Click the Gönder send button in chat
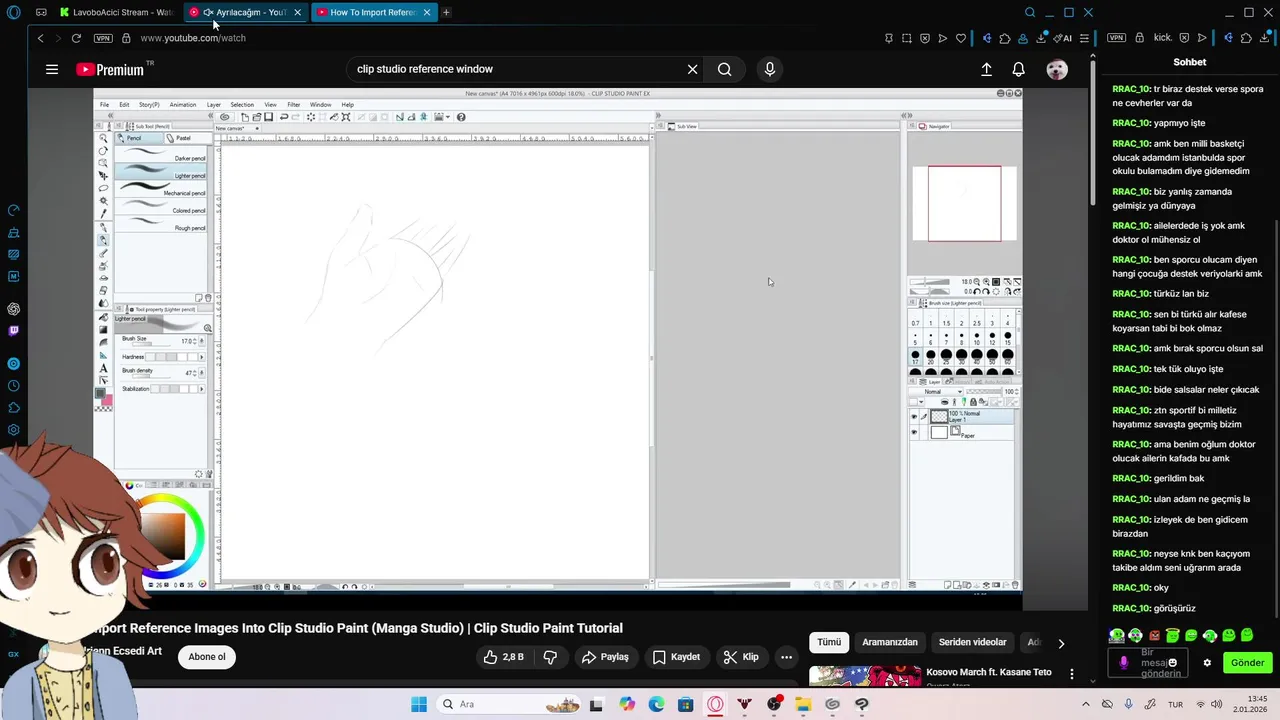This screenshot has height=720, width=1280. pyautogui.click(x=1247, y=662)
